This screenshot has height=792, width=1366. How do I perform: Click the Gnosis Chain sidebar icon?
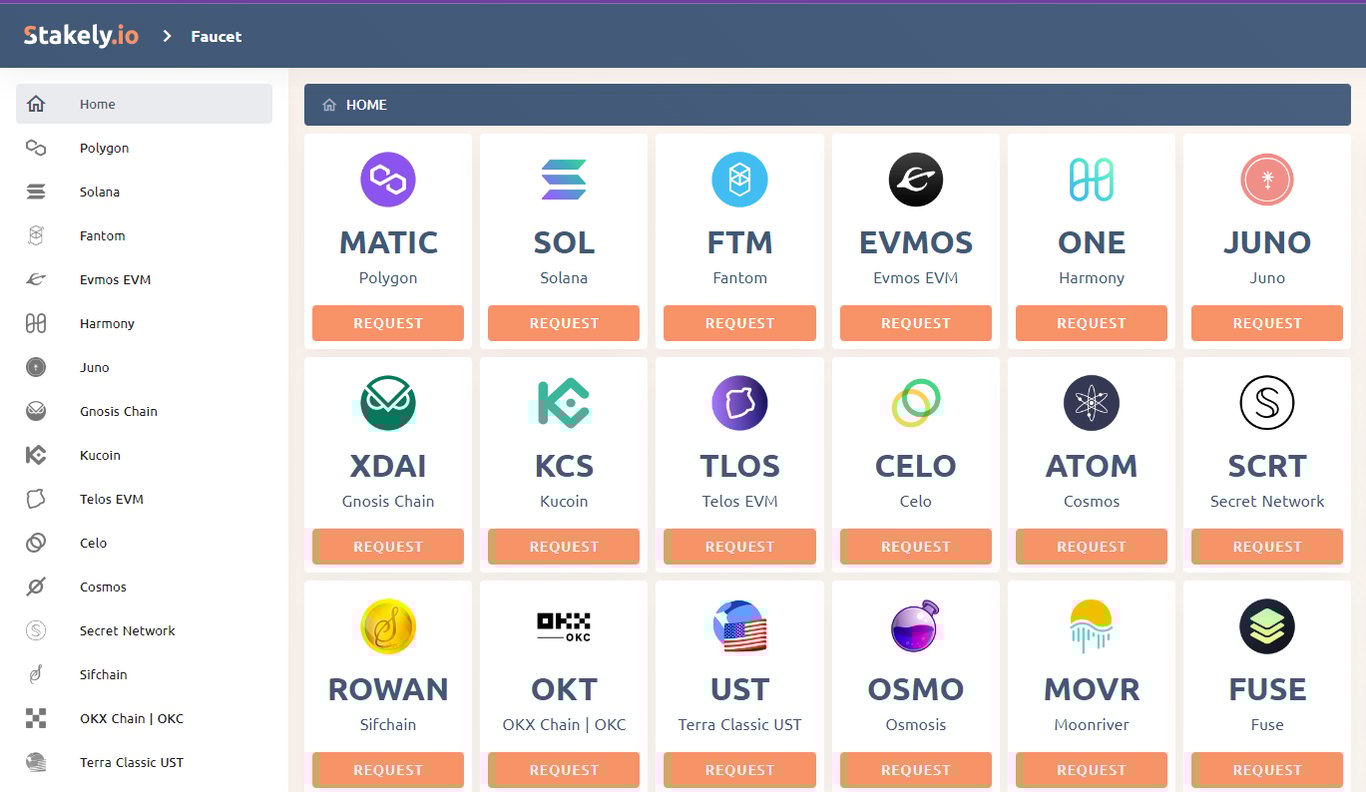click(x=36, y=411)
